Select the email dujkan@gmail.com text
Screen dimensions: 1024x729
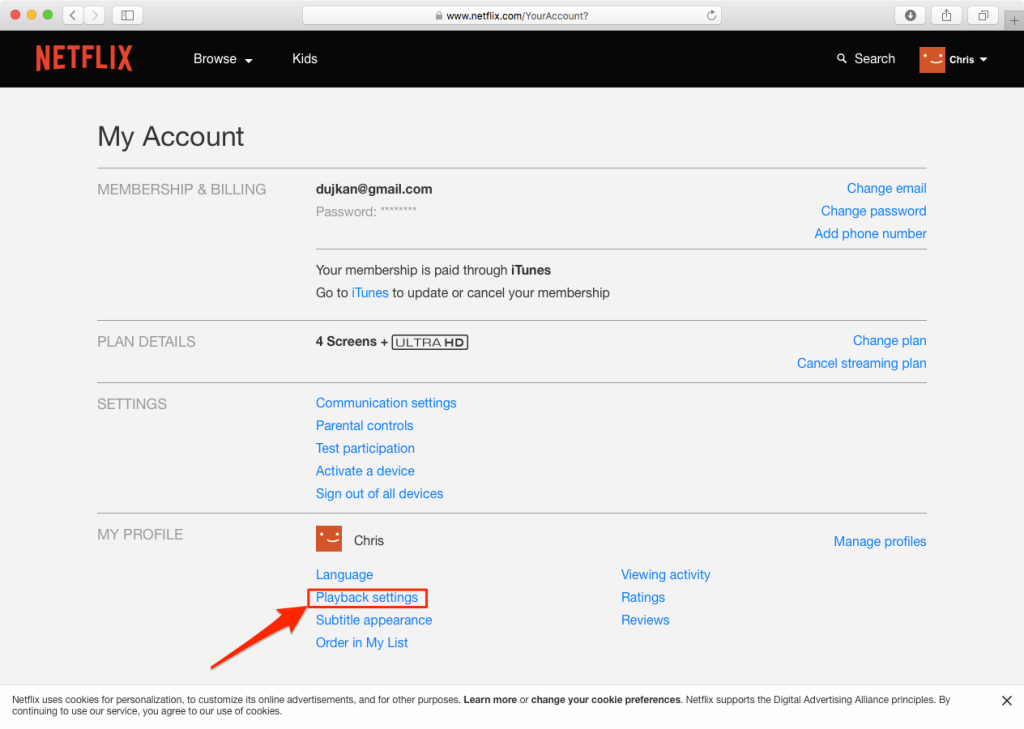tap(374, 189)
